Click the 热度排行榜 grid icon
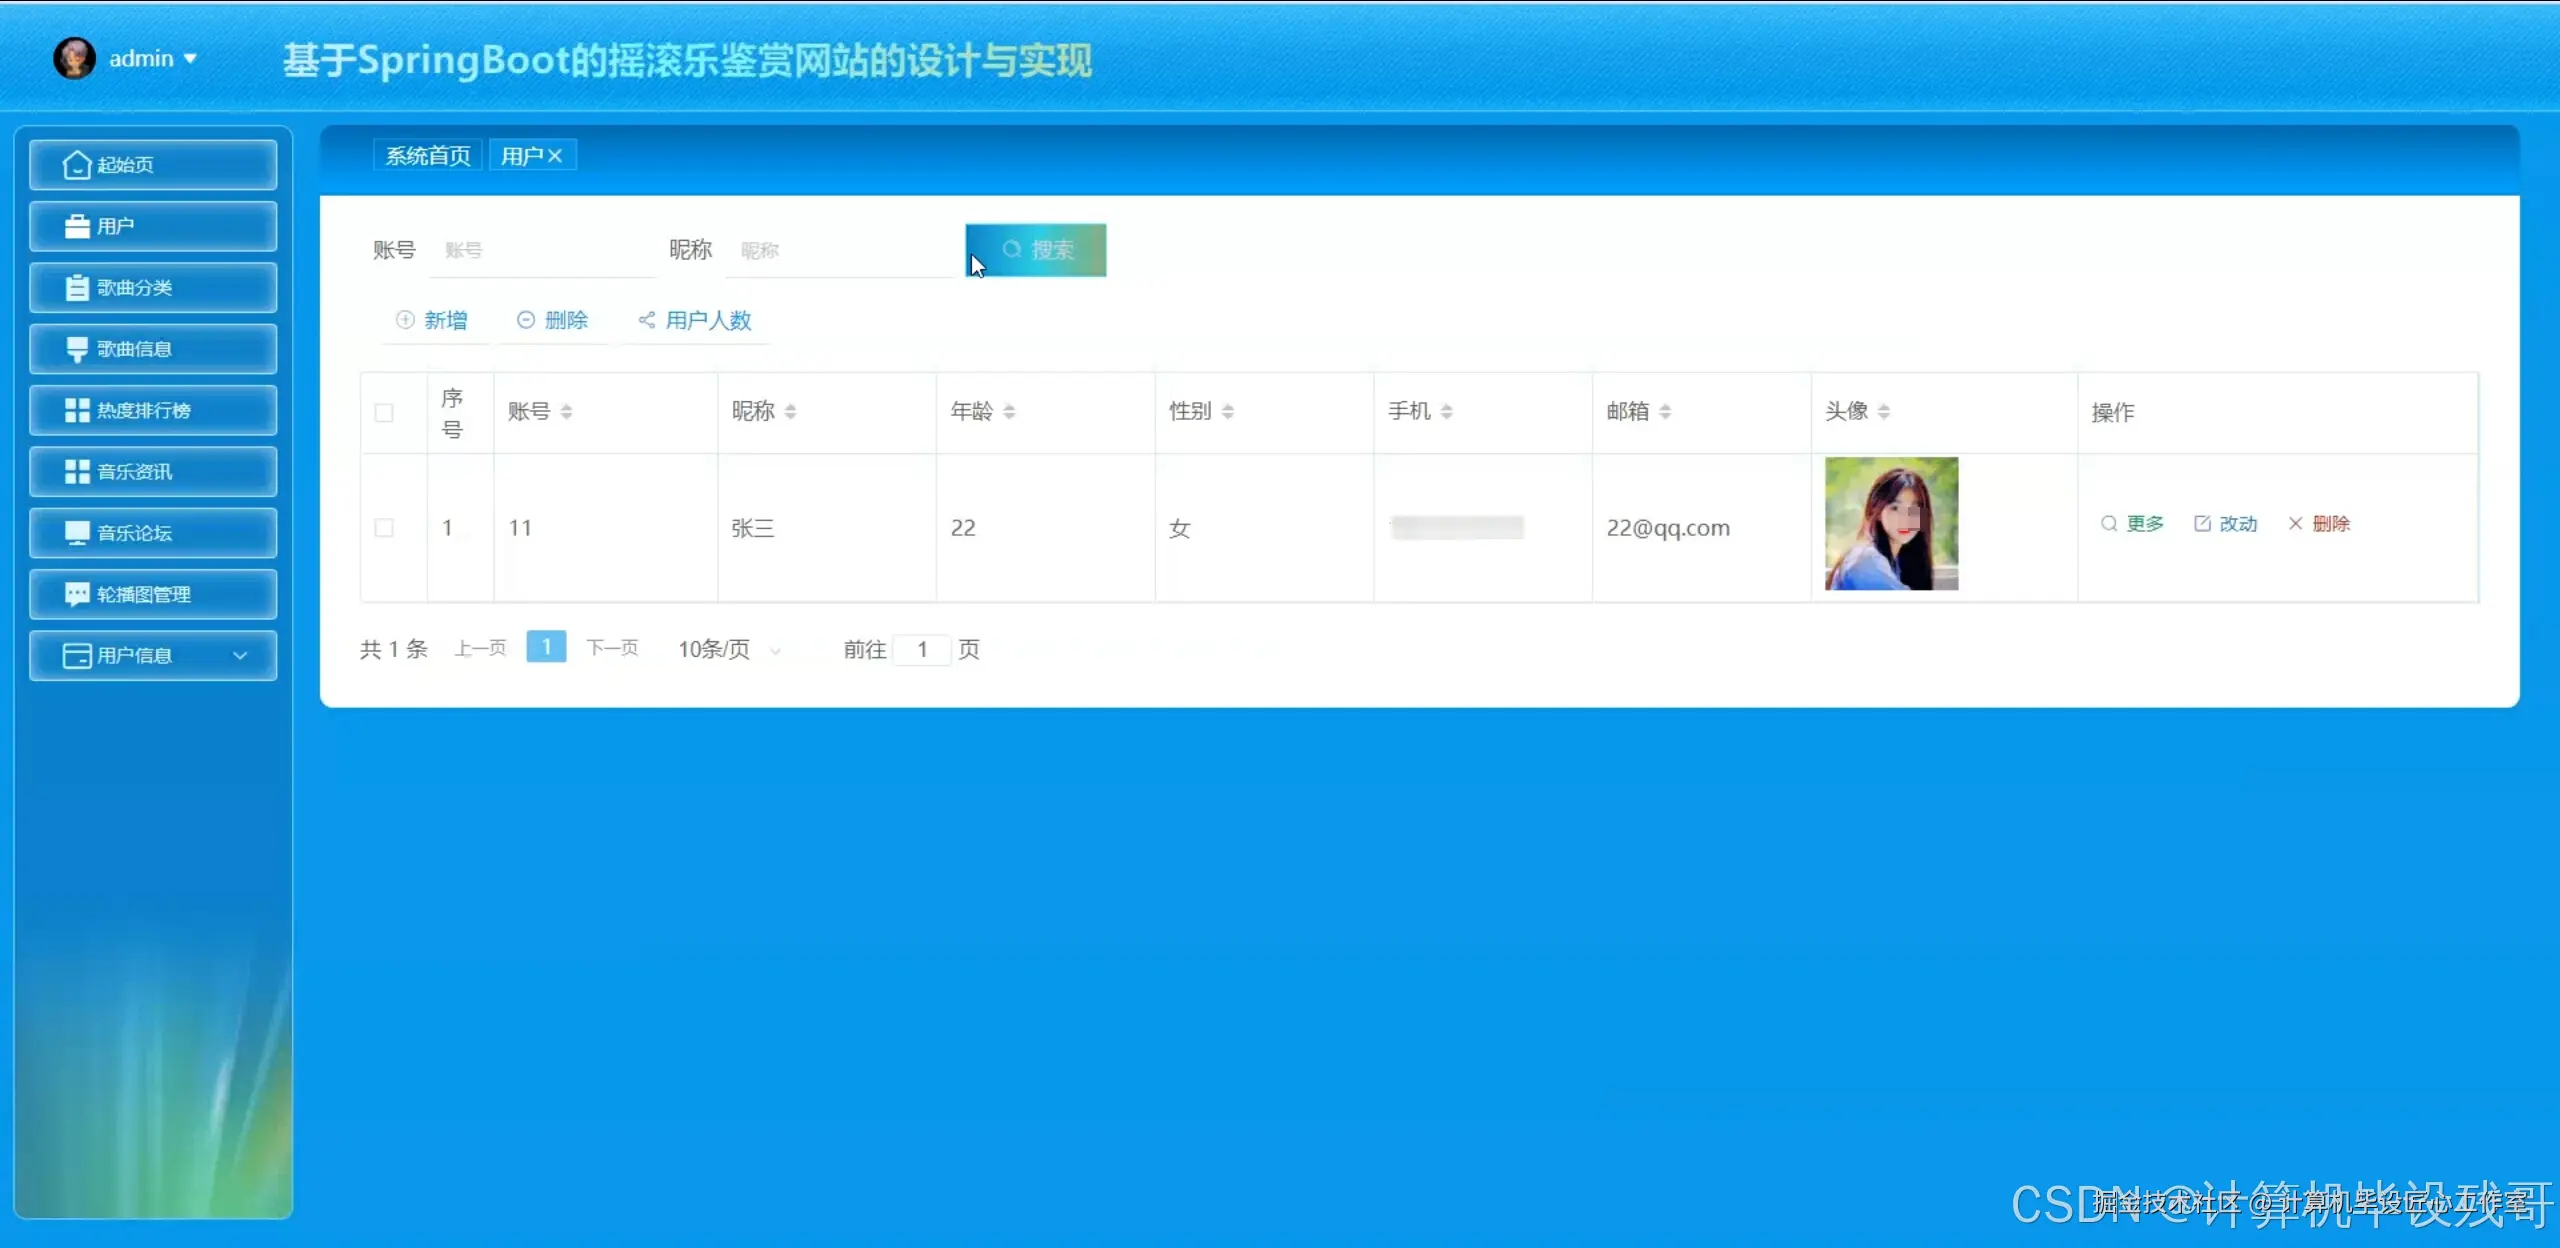The width and height of the screenshot is (2560, 1248). point(76,410)
